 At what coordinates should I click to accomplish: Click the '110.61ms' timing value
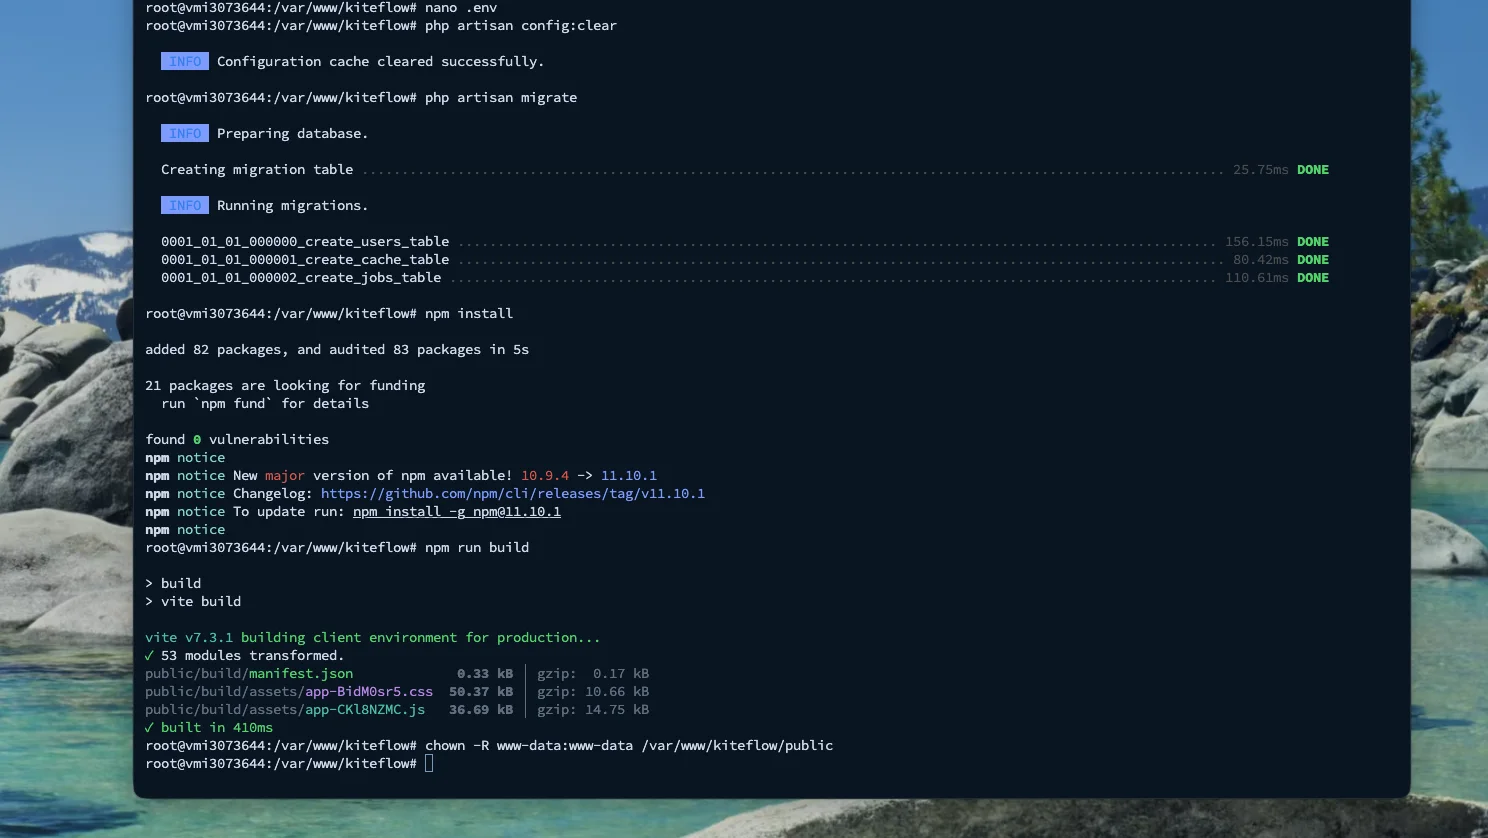pyautogui.click(x=1257, y=277)
